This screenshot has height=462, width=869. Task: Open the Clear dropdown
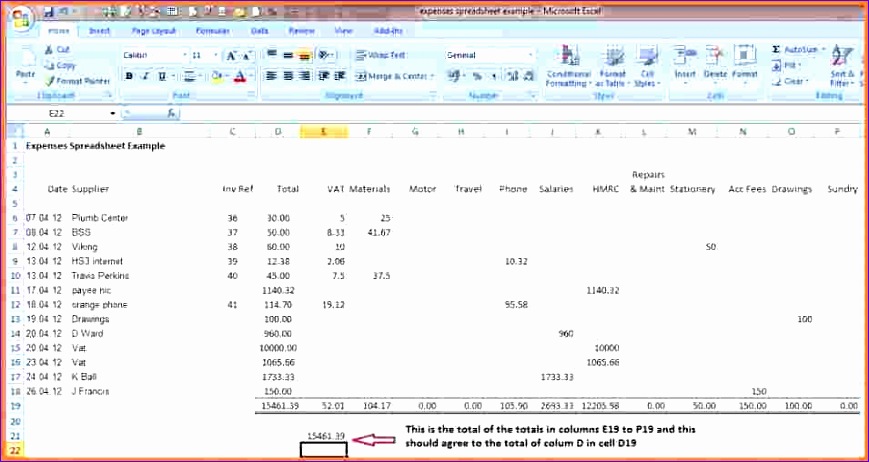tap(790, 81)
